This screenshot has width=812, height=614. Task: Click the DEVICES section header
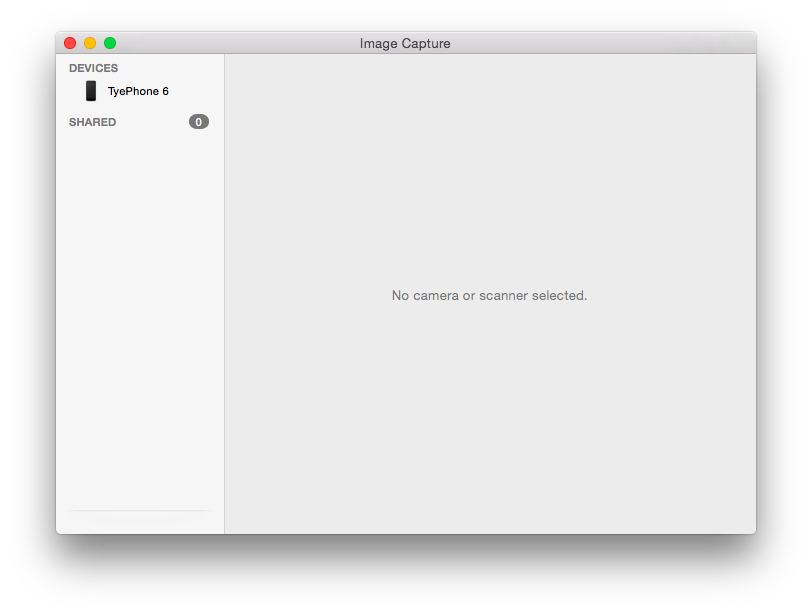(x=93, y=68)
